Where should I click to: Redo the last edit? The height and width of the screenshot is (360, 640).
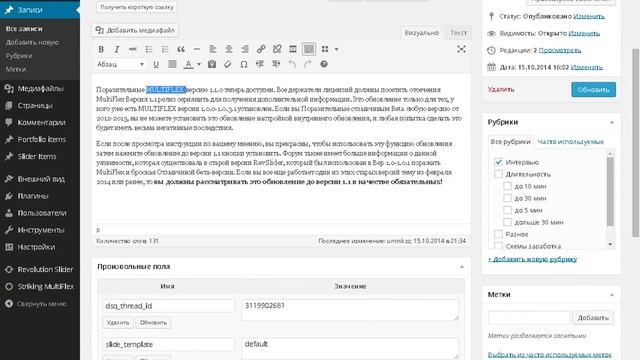(x=308, y=64)
